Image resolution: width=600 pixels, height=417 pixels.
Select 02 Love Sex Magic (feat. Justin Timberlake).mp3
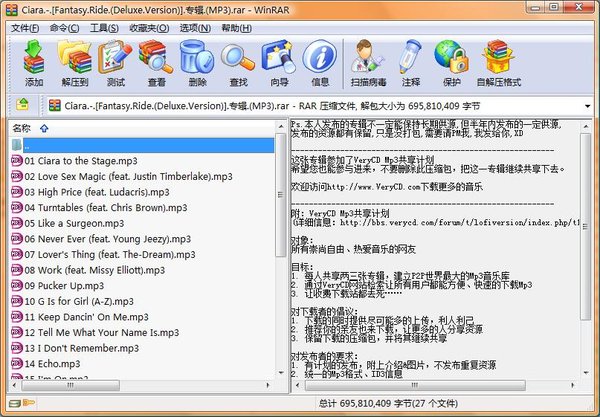[128, 176]
